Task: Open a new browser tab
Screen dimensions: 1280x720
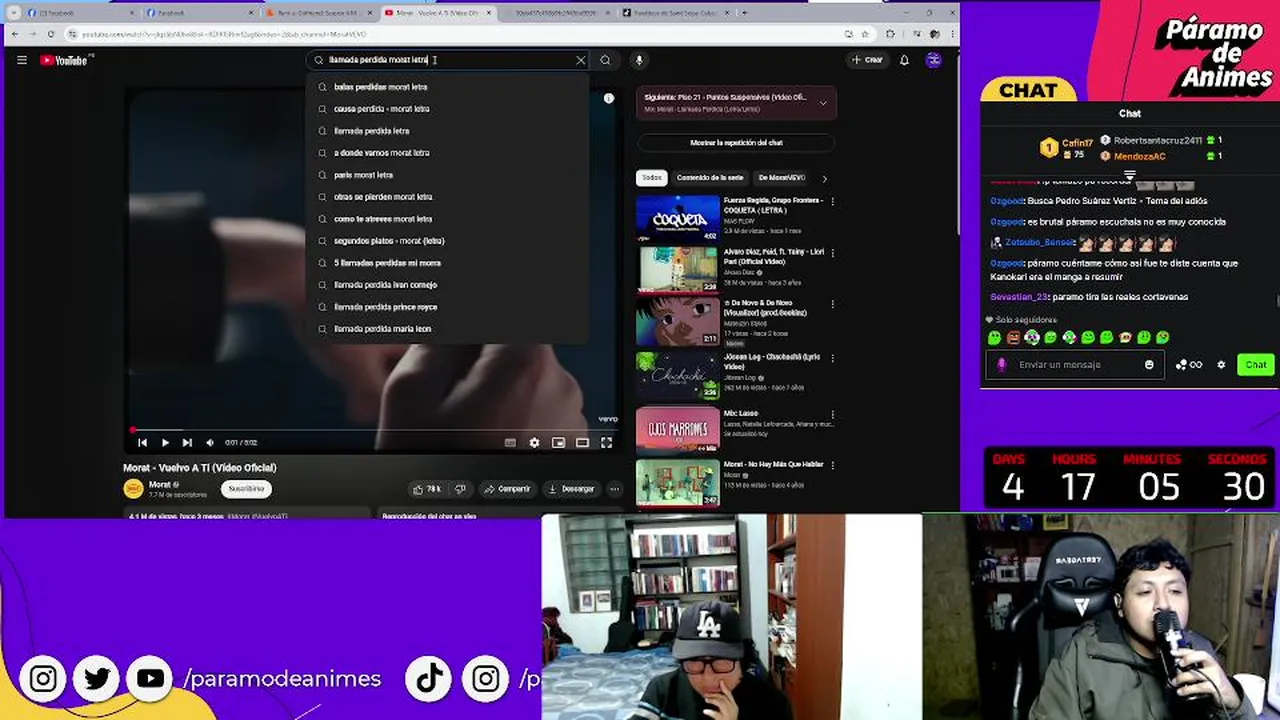Action: click(744, 13)
